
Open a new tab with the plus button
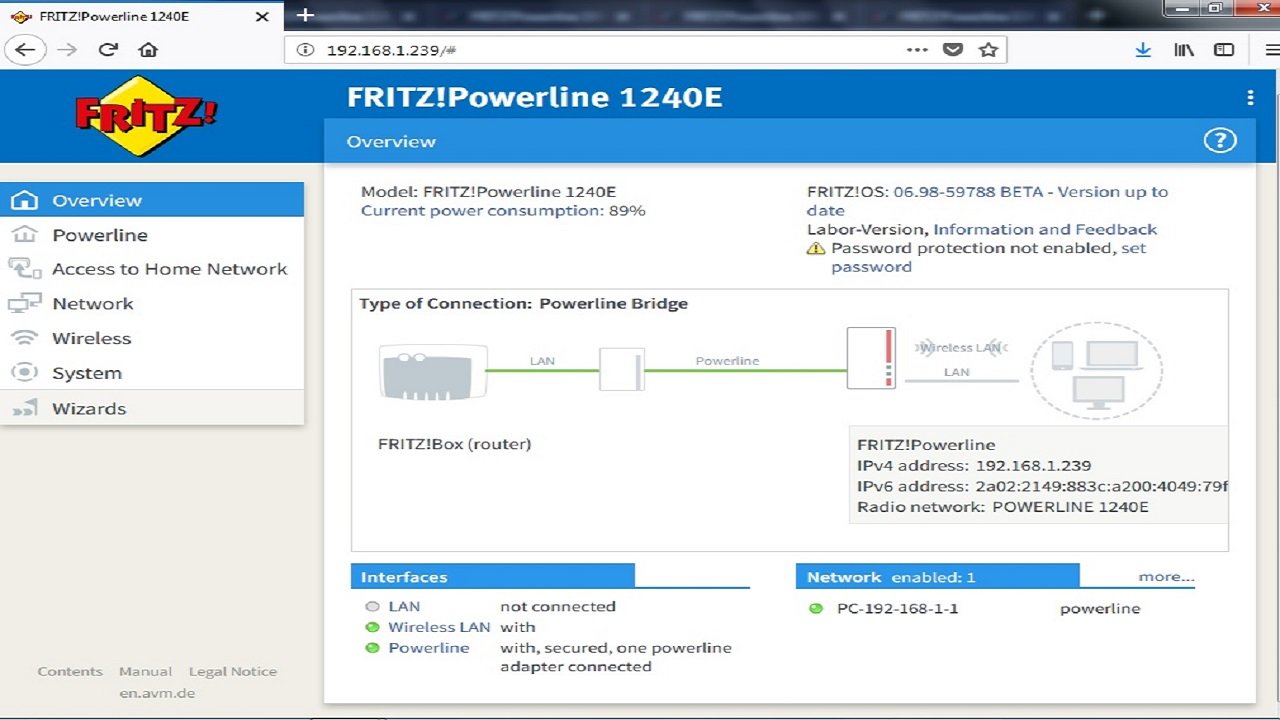(306, 15)
